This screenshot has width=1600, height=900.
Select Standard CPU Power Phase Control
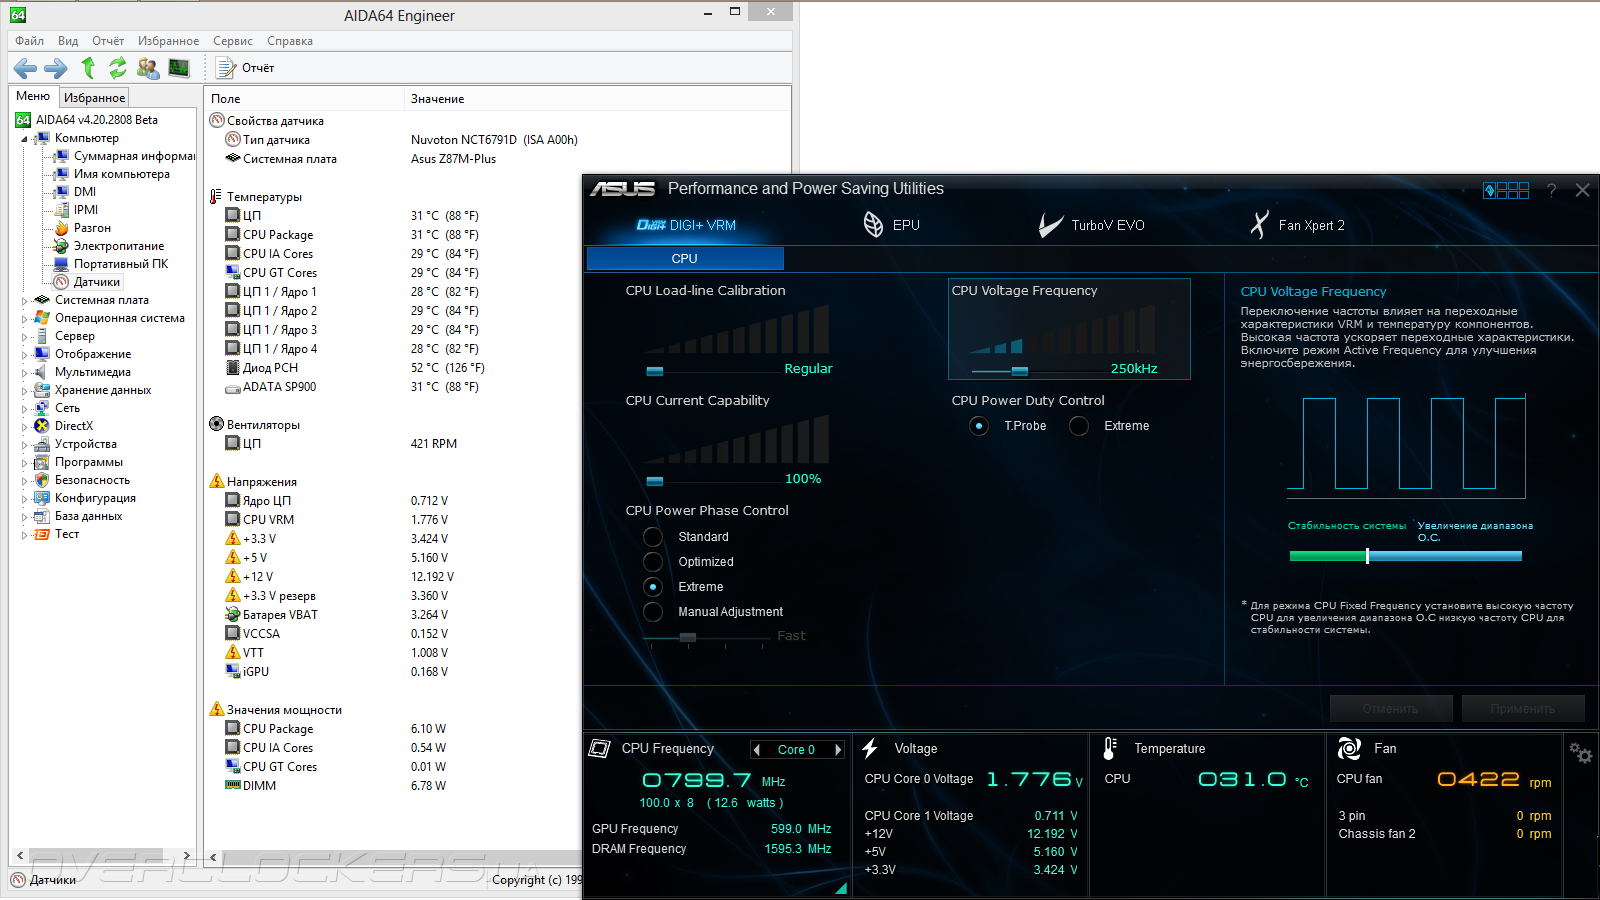653,537
